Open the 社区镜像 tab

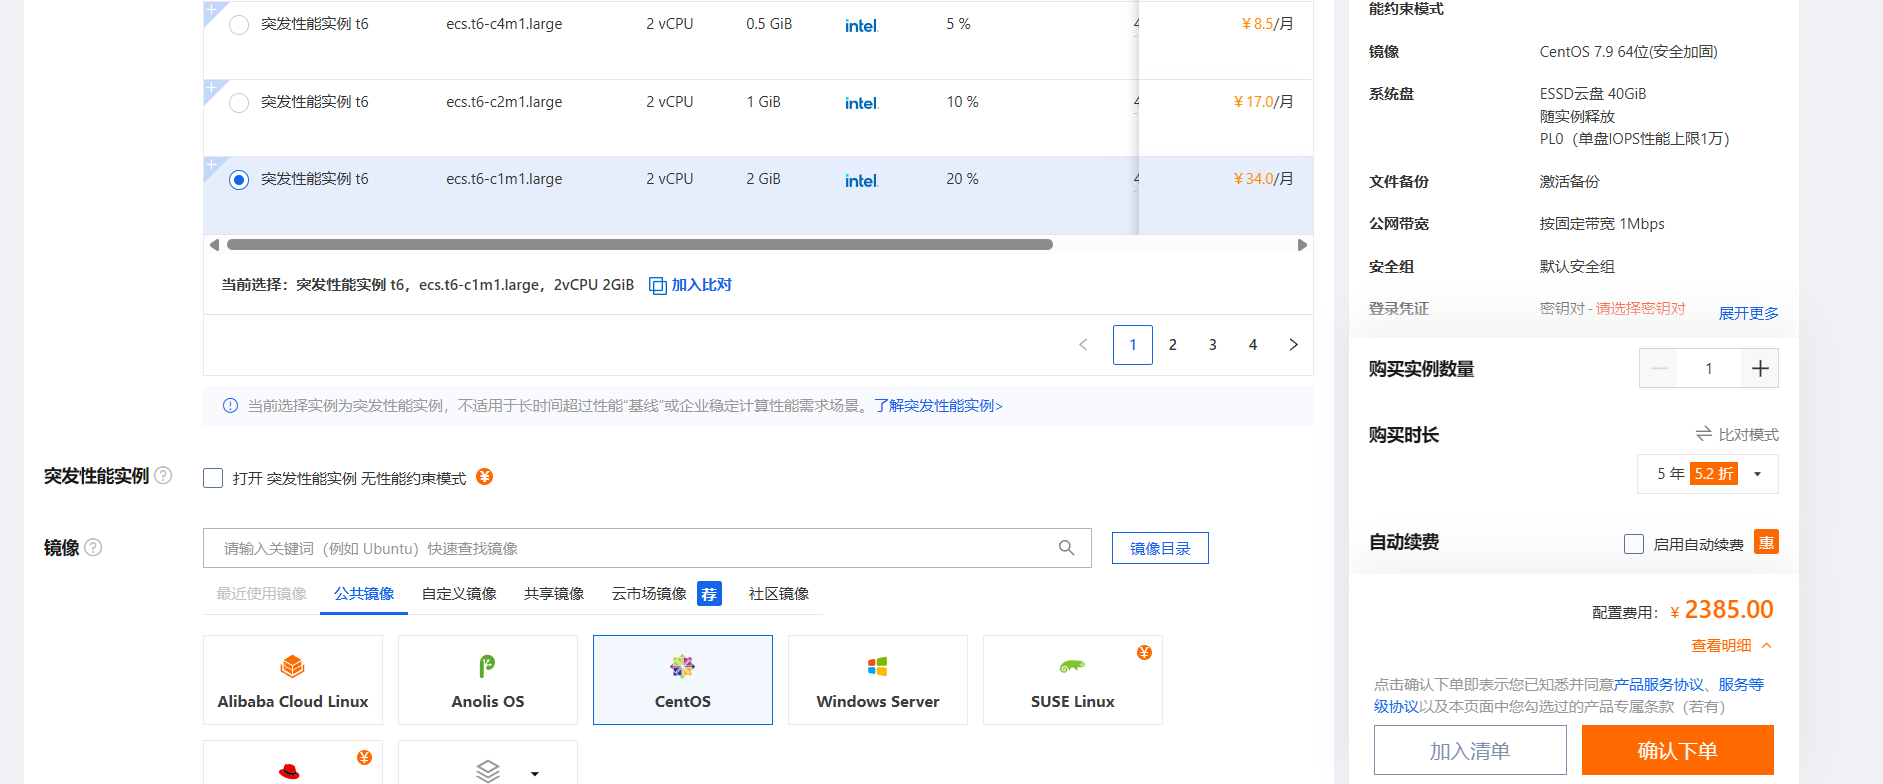click(x=778, y=594)
